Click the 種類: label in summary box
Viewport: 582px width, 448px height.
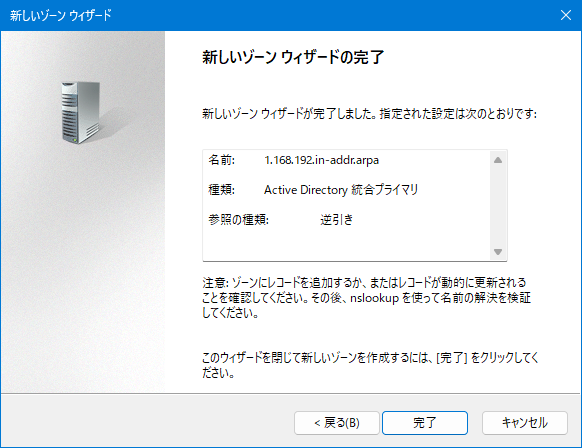click(x=222, y=190)
